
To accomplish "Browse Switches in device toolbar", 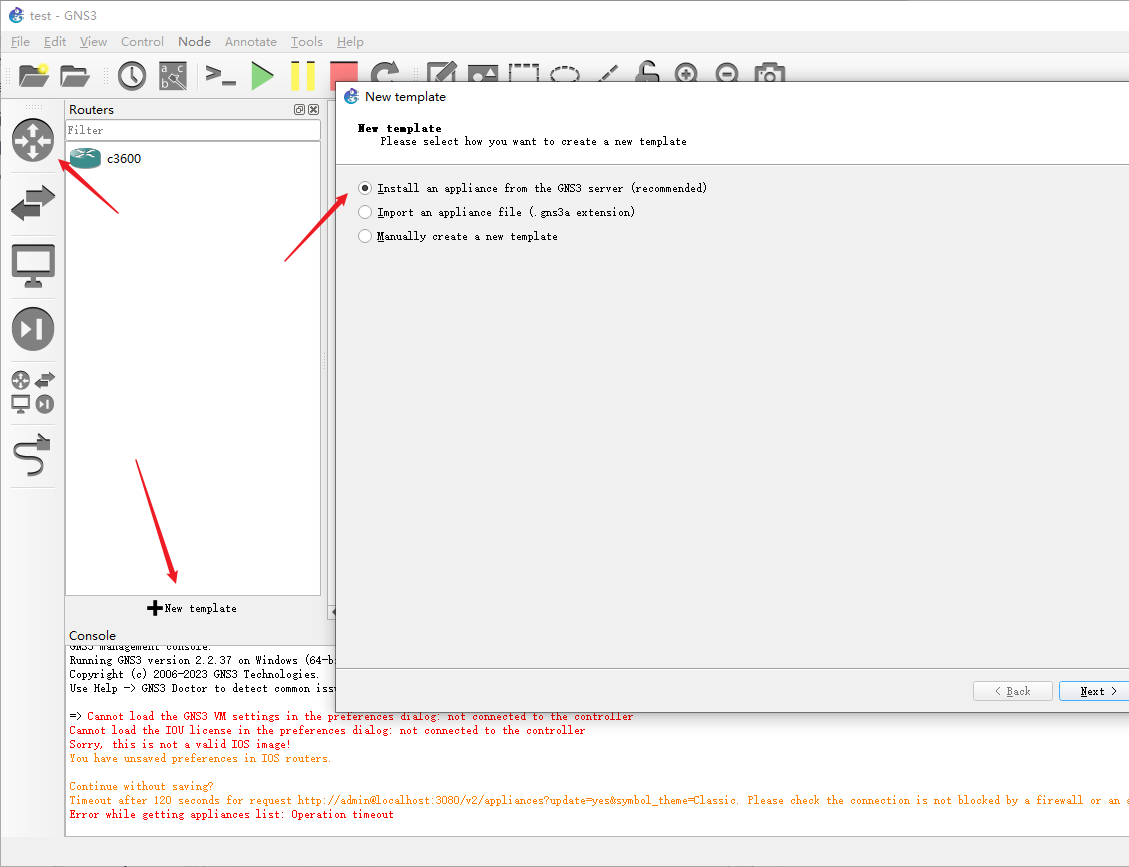I will pyautogui.click(x=32, y=202).
